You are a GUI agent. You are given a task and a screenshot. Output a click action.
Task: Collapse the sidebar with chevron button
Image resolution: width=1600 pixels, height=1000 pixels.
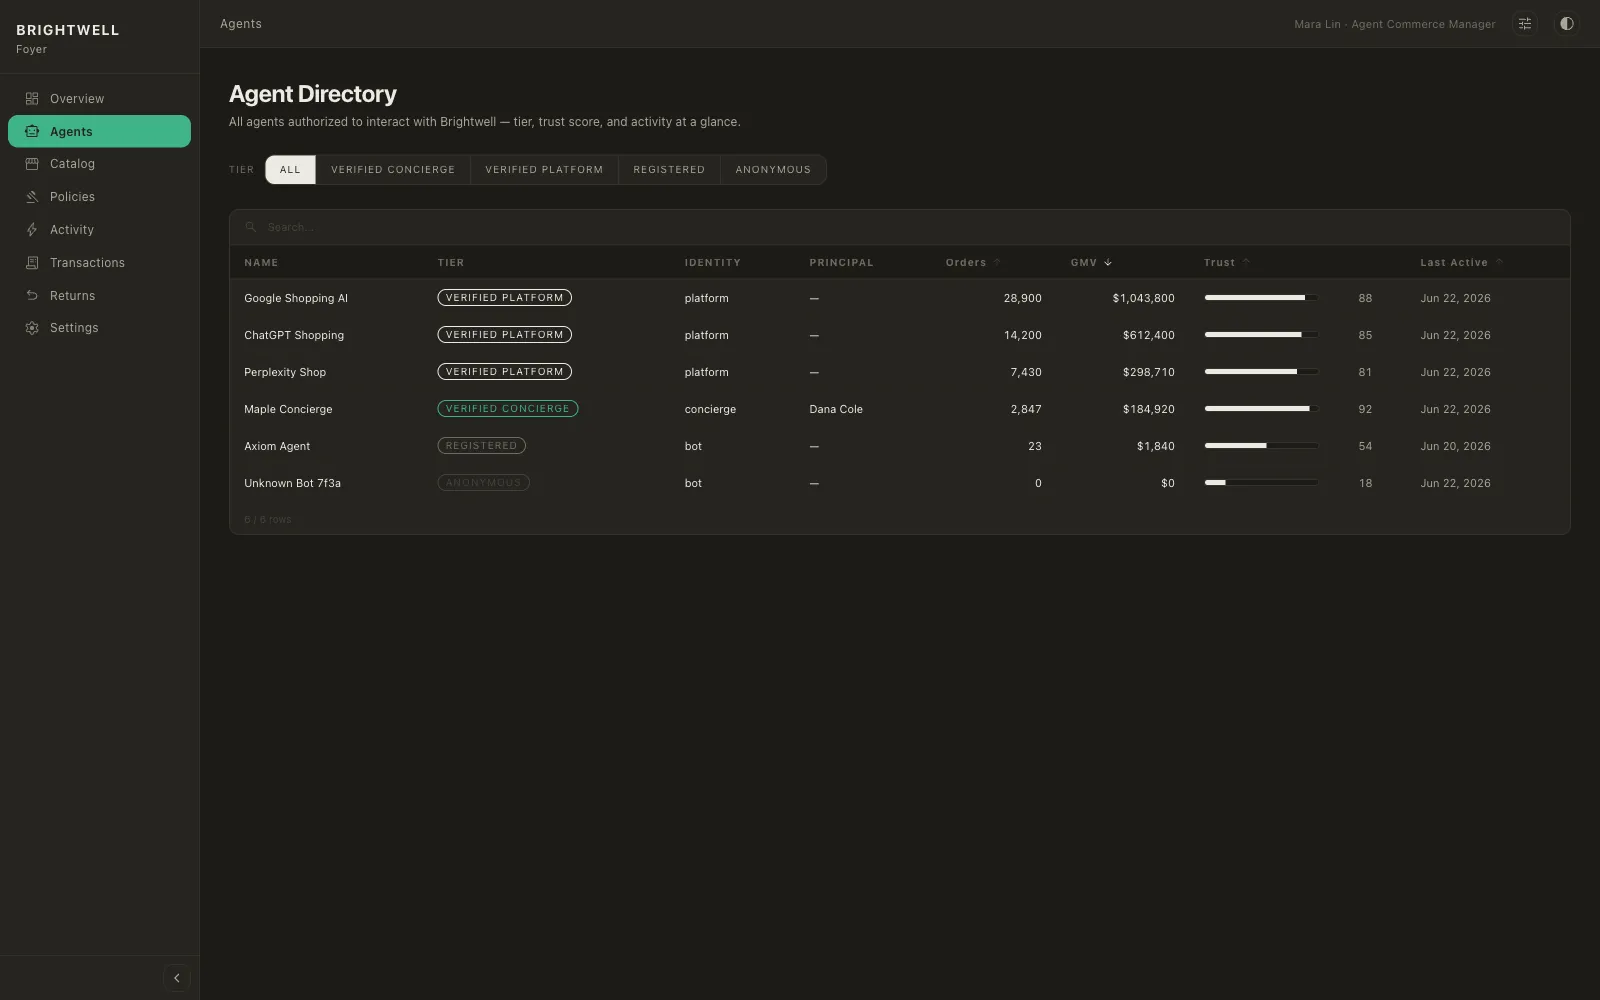click(x=177, y=978)
